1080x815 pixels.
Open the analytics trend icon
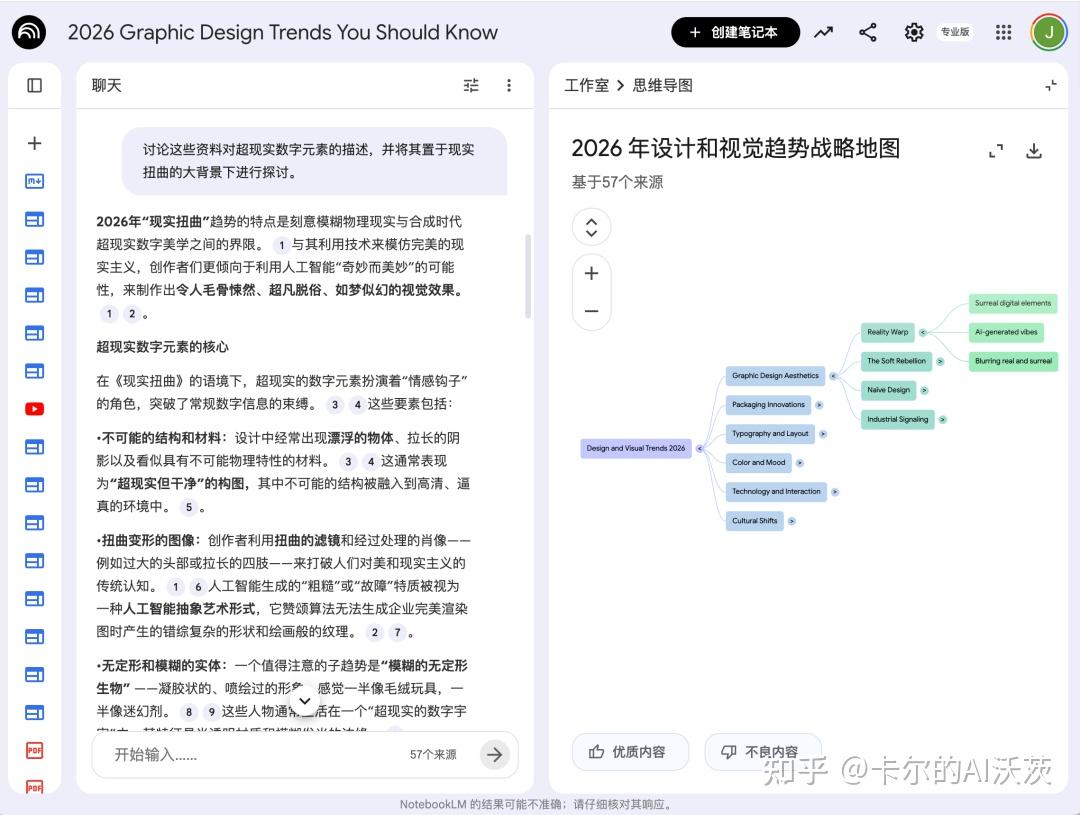(823, 32)
